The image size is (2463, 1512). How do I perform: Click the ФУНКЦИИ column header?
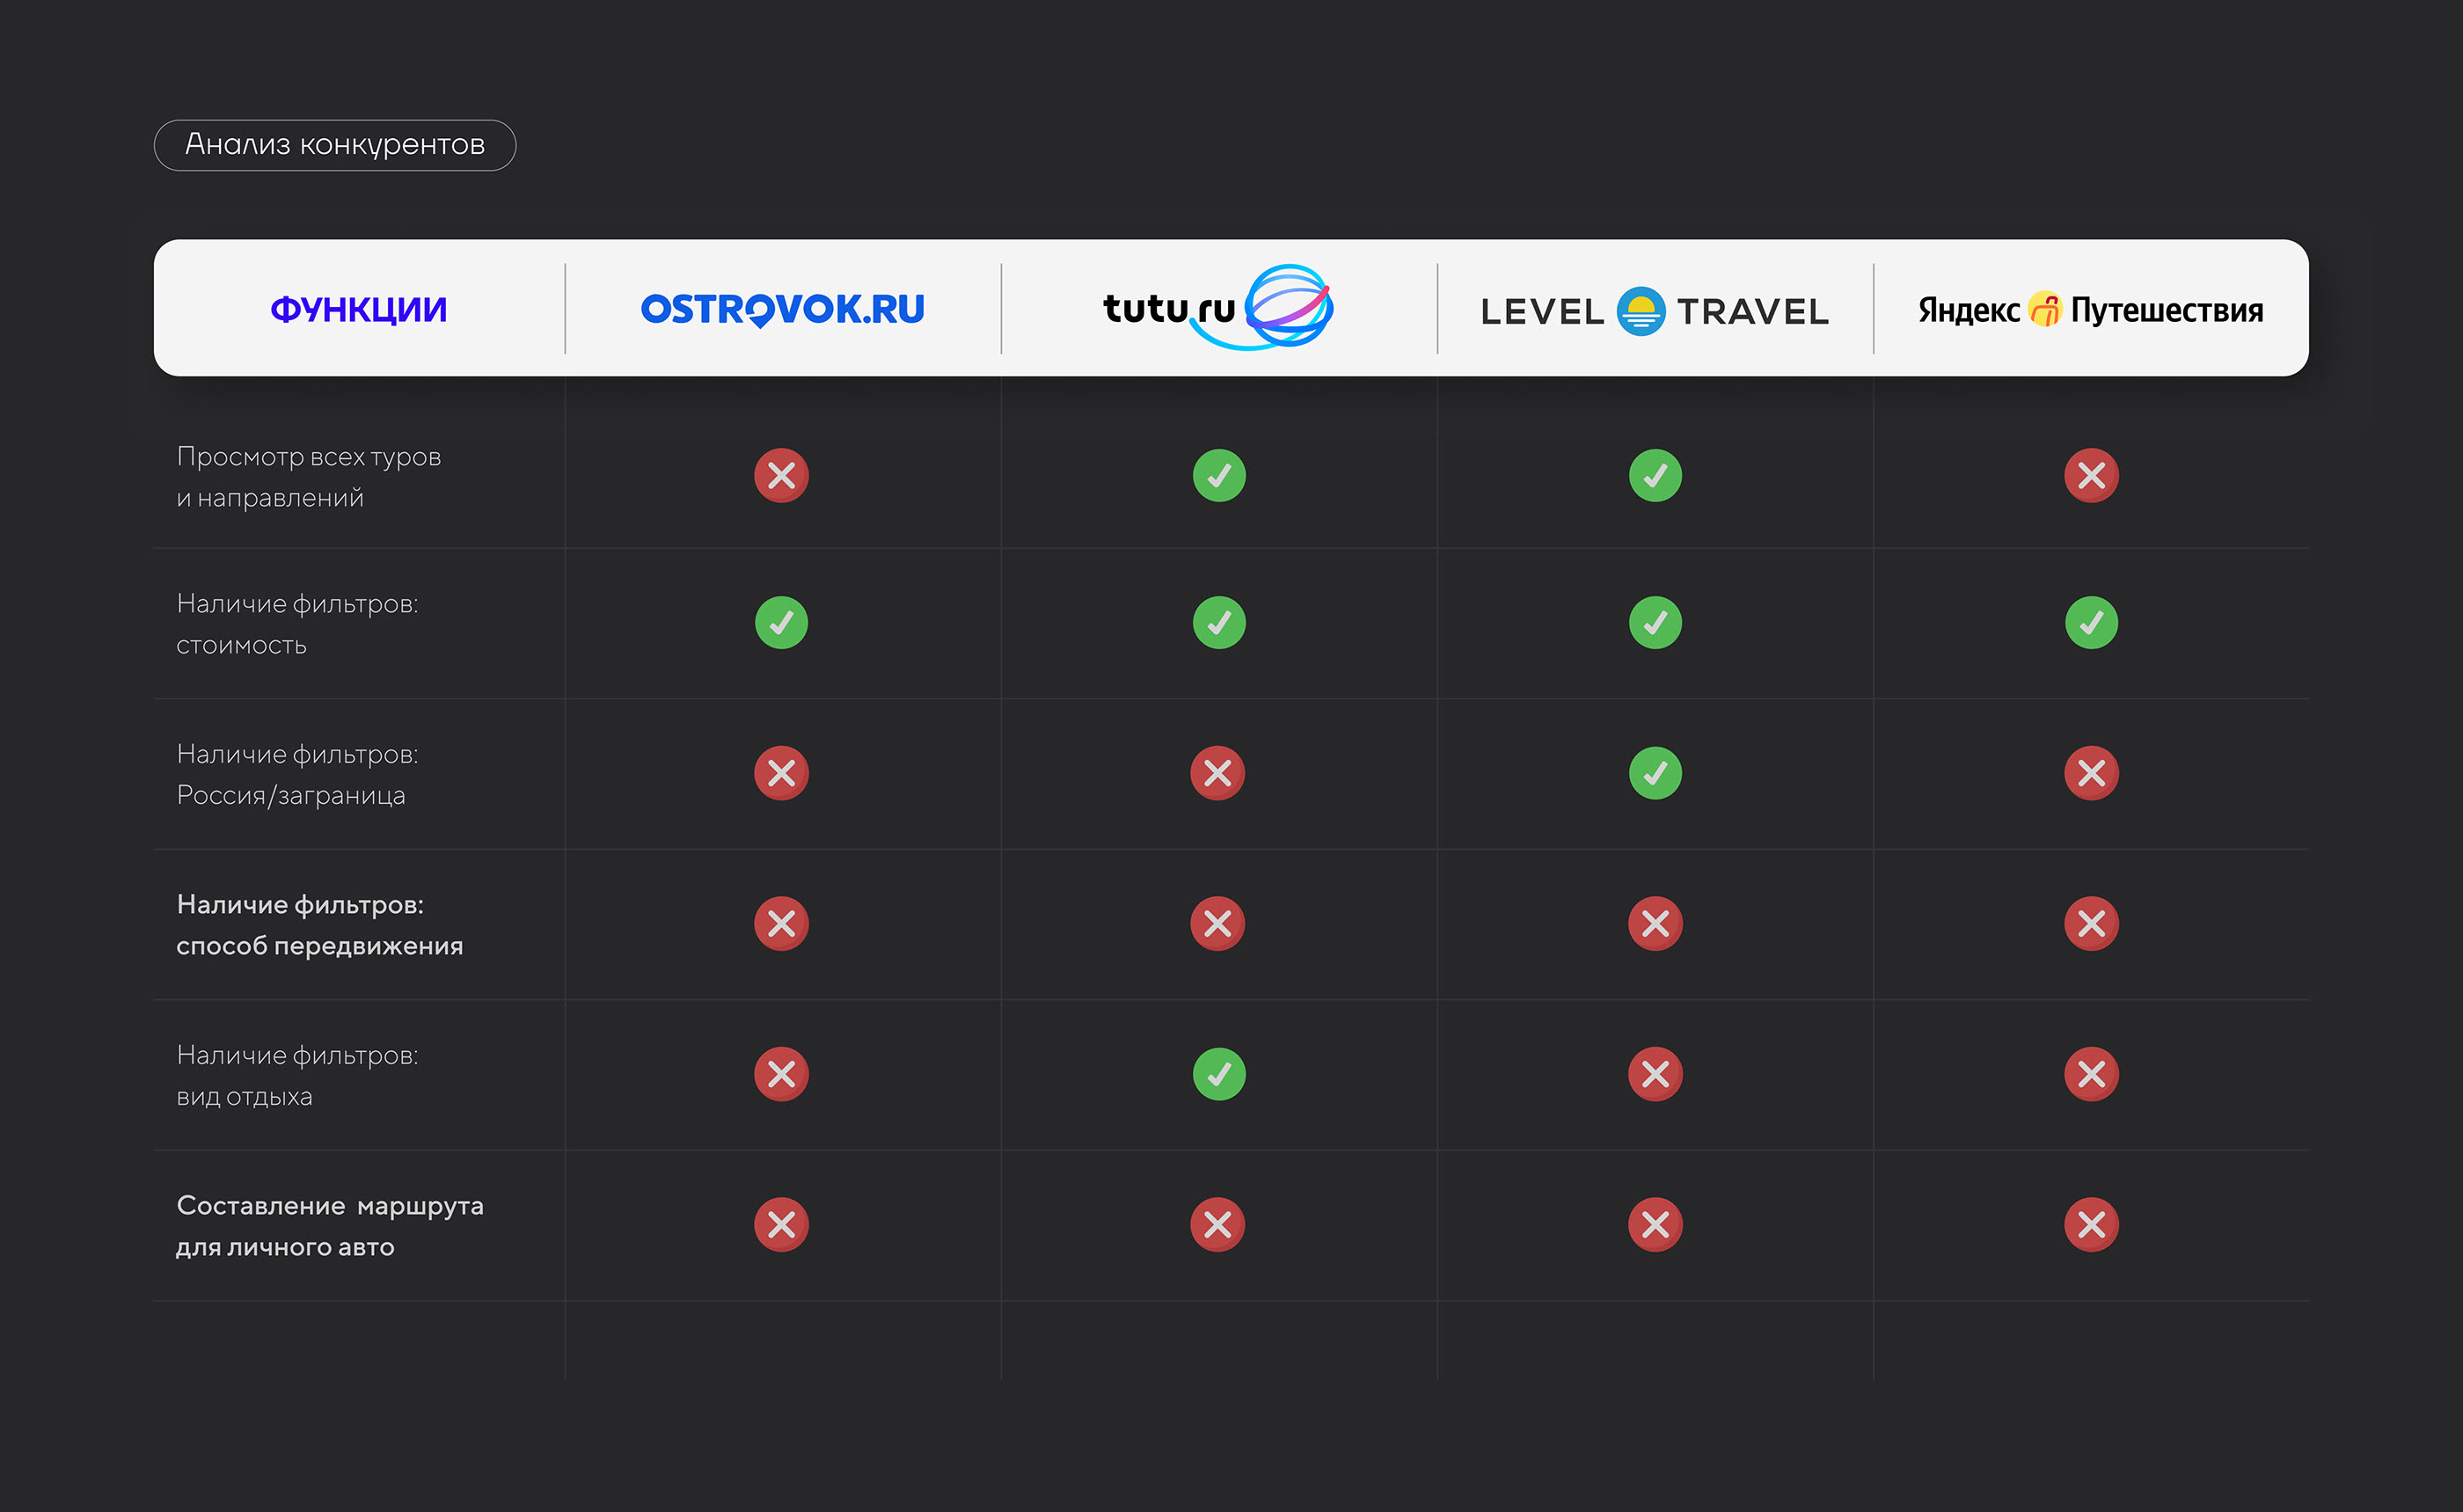pos(358,309)
